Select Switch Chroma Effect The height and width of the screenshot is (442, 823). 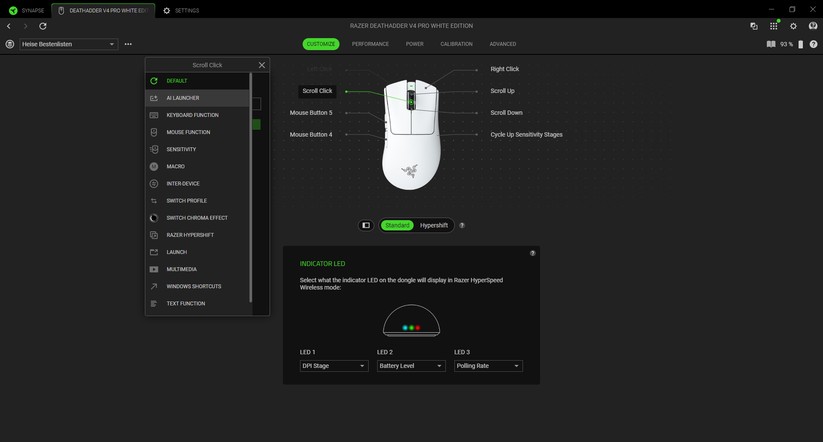coord(197,218)
